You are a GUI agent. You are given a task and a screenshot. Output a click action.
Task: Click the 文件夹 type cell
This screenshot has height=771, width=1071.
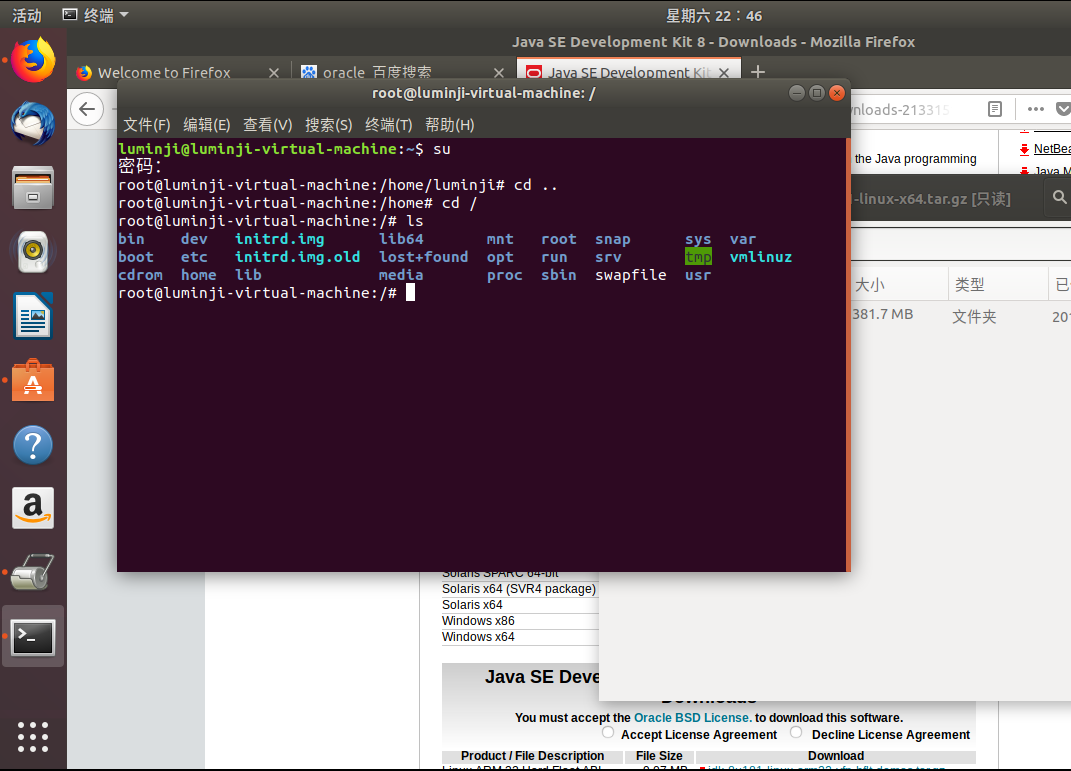click(x=974, y=316)
